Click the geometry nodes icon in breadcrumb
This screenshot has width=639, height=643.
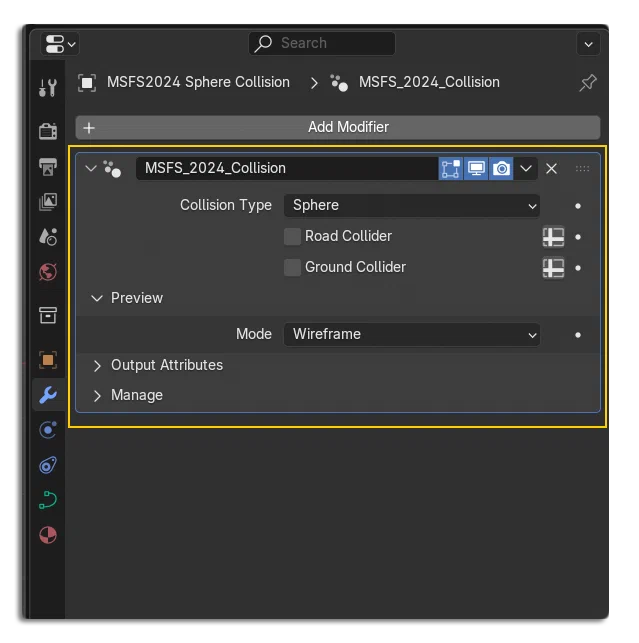[339, 83]
